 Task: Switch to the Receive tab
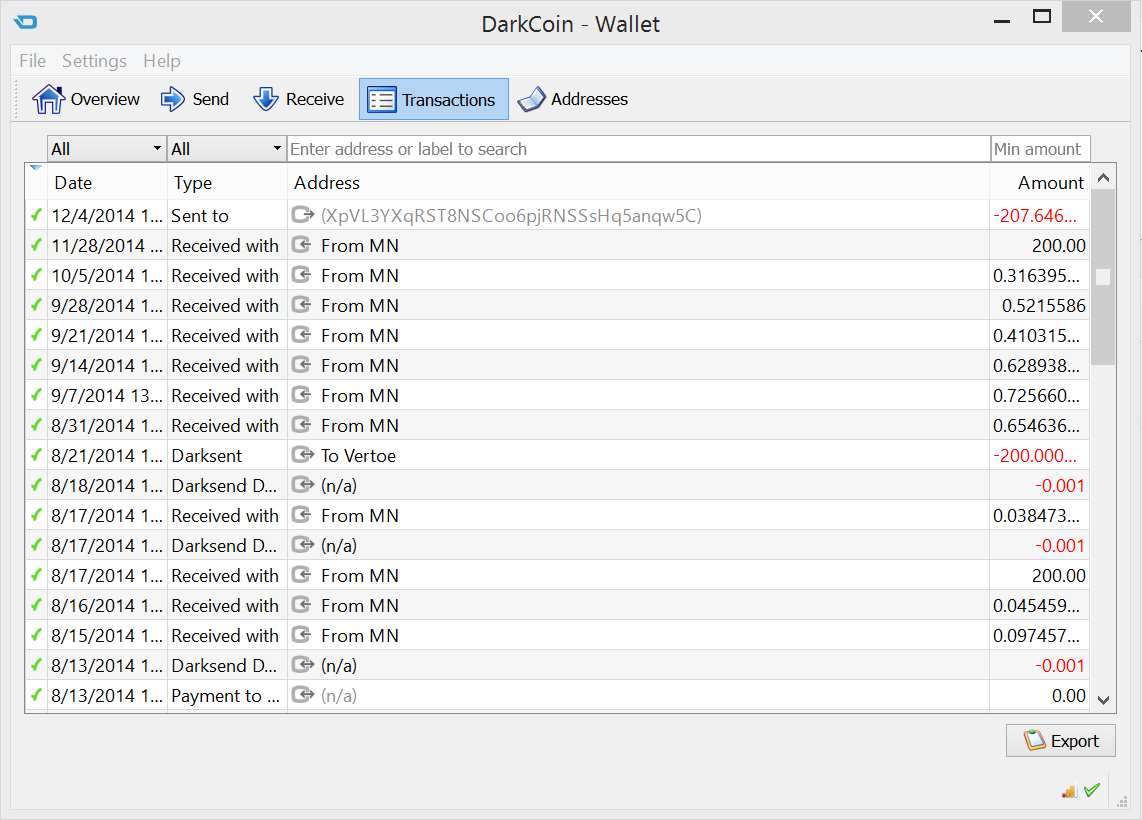[299, 99]
